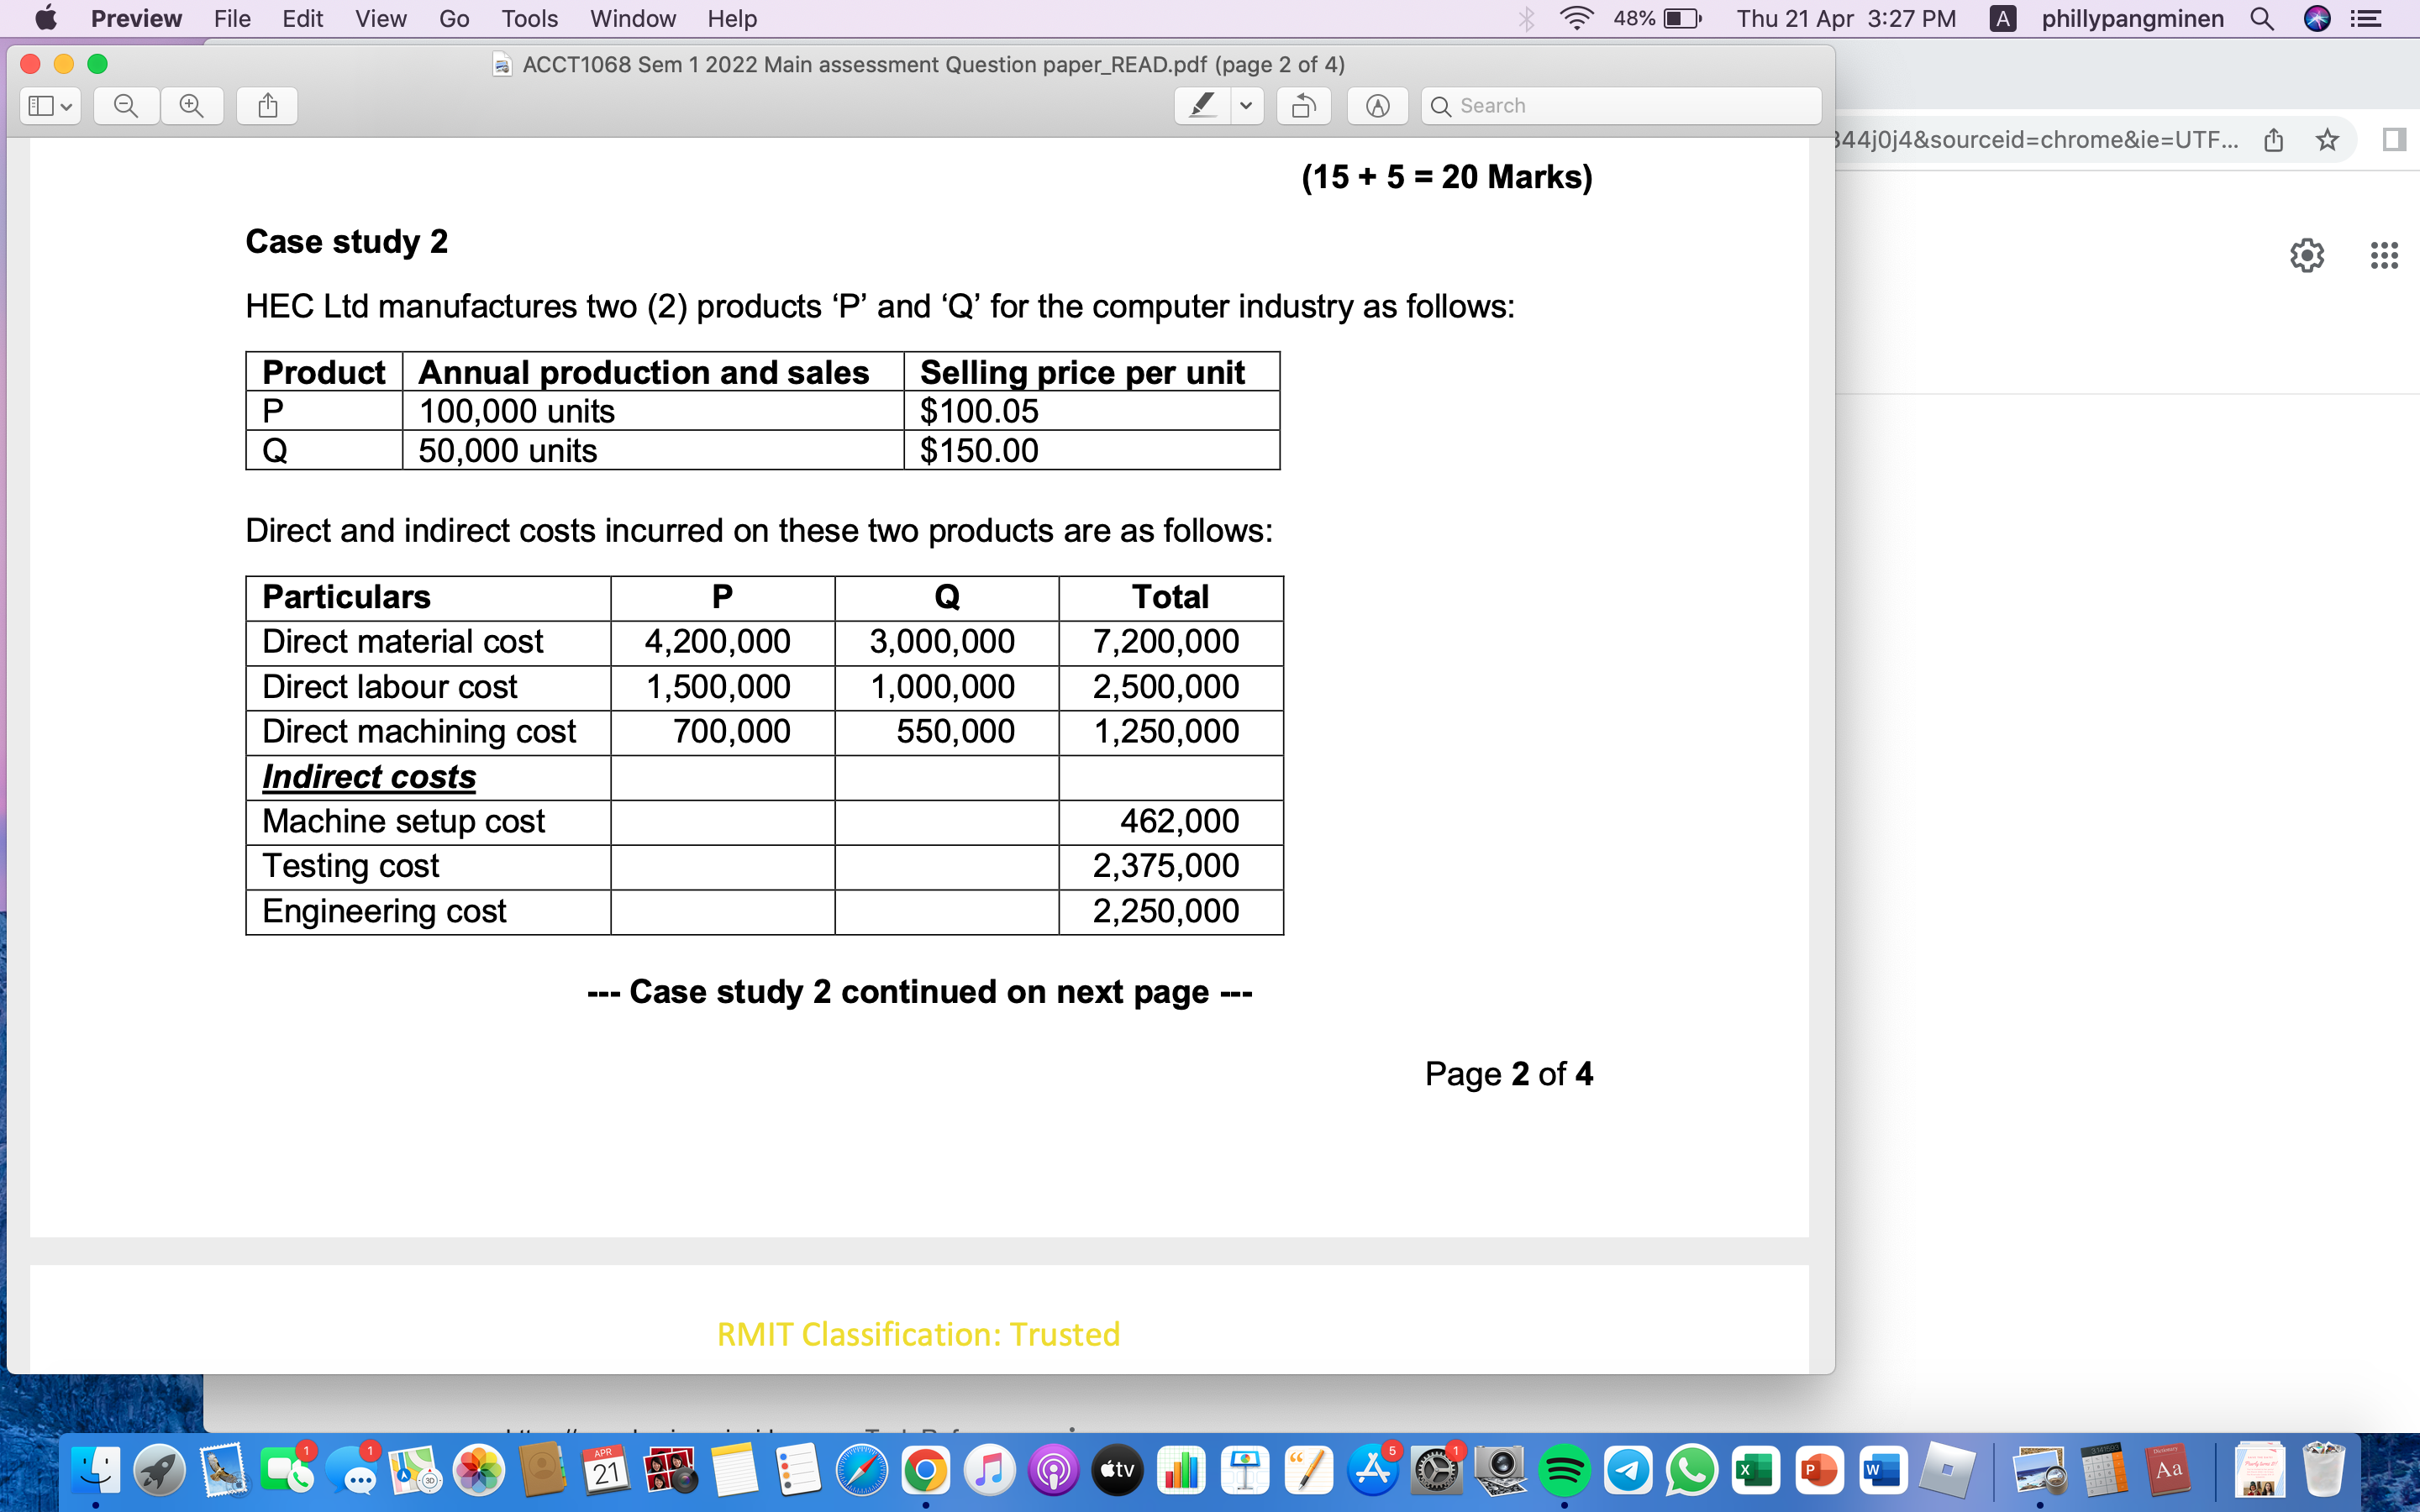Expand highlight color dropdown arrow

(x=1246, y=106)
